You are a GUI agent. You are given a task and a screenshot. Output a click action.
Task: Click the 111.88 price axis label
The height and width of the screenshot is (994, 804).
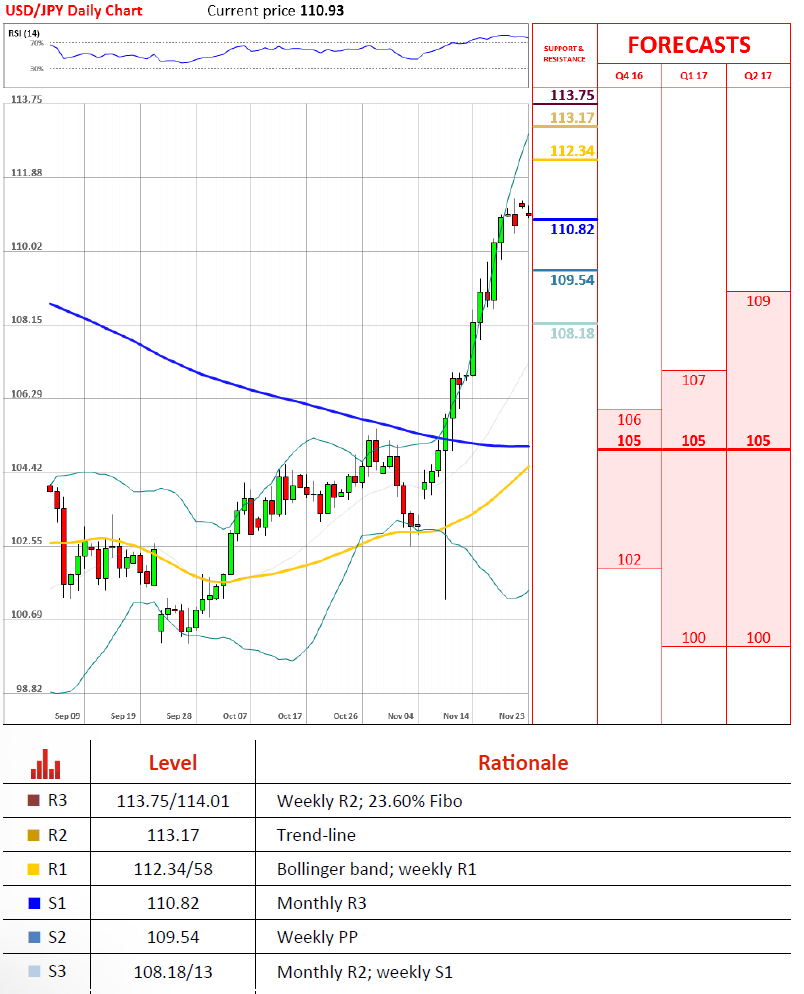pos(27,172)
